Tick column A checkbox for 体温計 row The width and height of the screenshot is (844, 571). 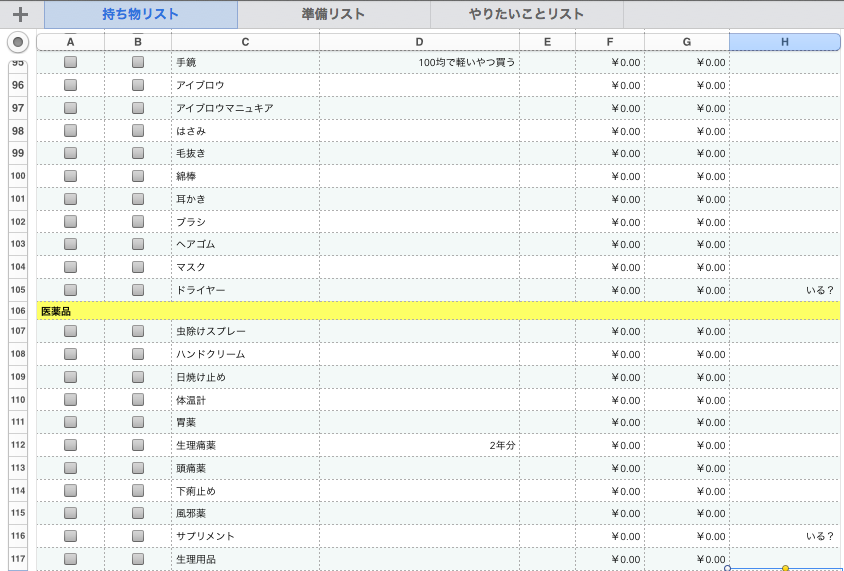pyautogui.click(x=70, y=400)
